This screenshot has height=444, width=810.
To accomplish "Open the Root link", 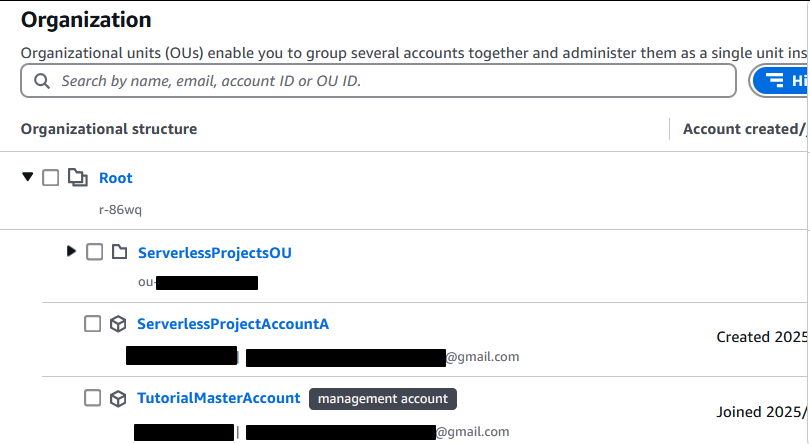I will [x=116, y=178].
